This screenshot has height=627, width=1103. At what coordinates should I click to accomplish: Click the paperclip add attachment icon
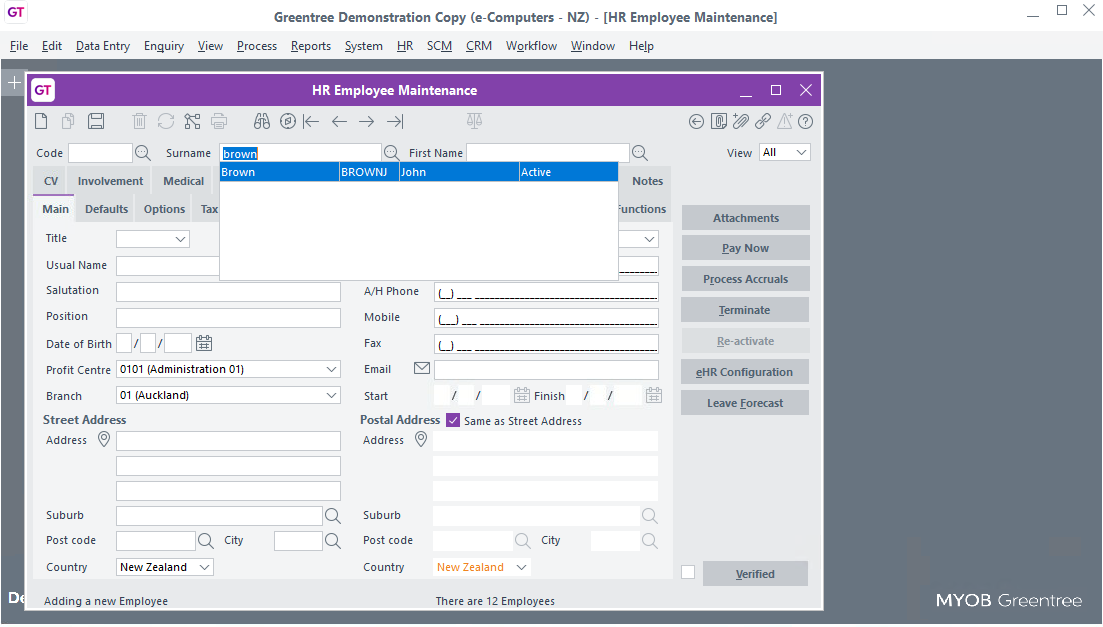tap(741, 121)
